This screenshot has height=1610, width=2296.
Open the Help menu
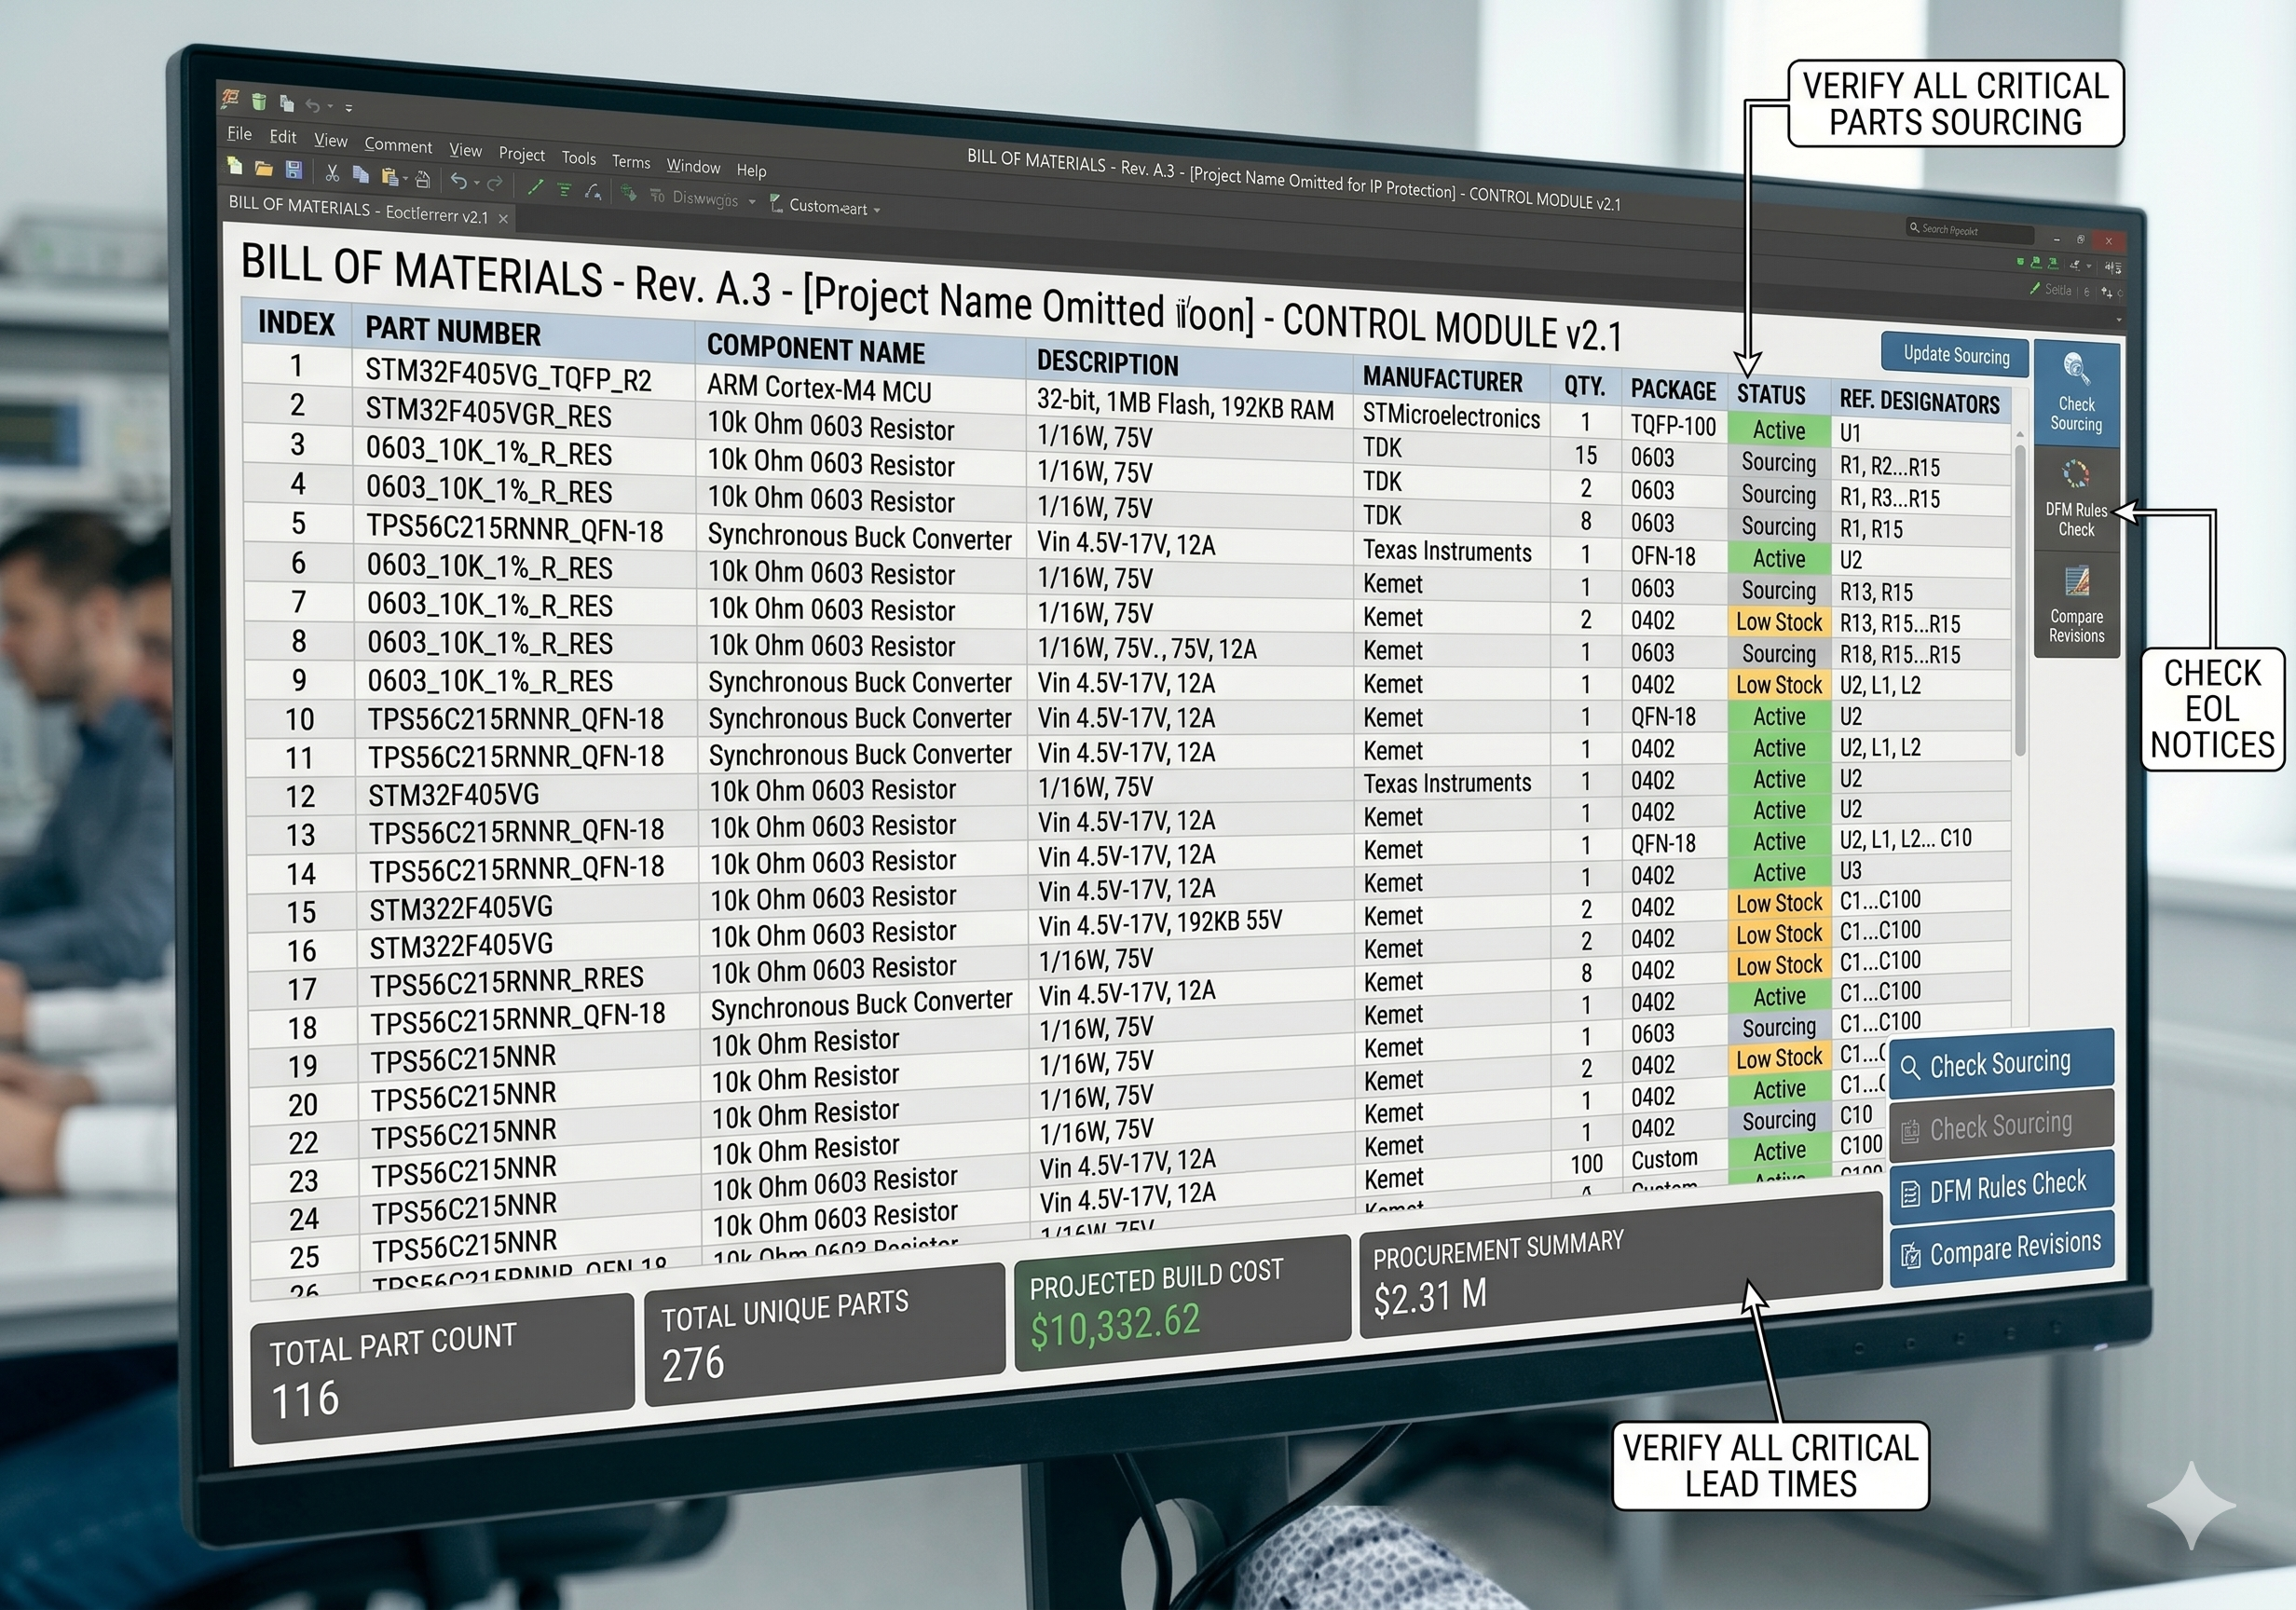tap(752, 171)
